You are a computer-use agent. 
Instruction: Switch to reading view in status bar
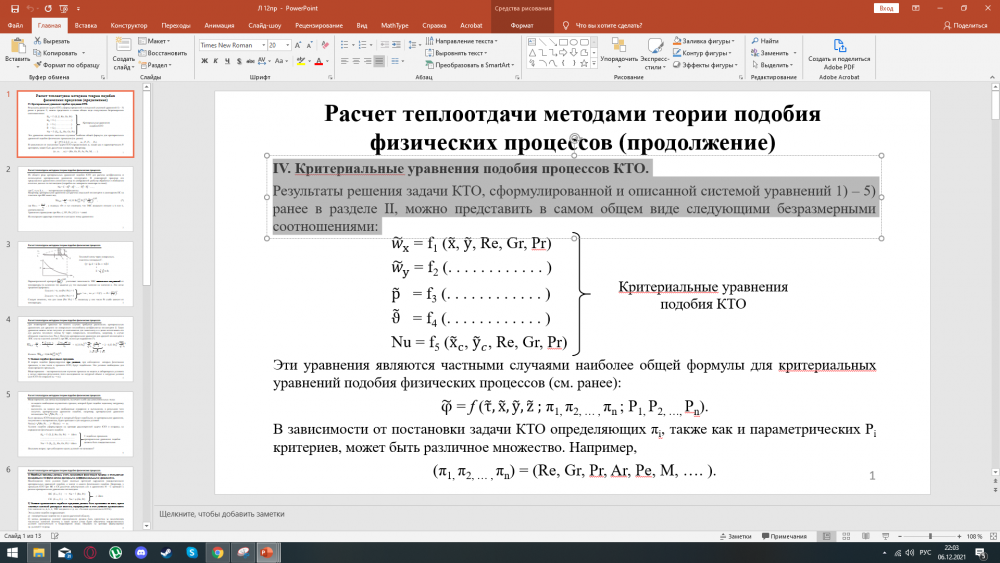coord(865,536)
